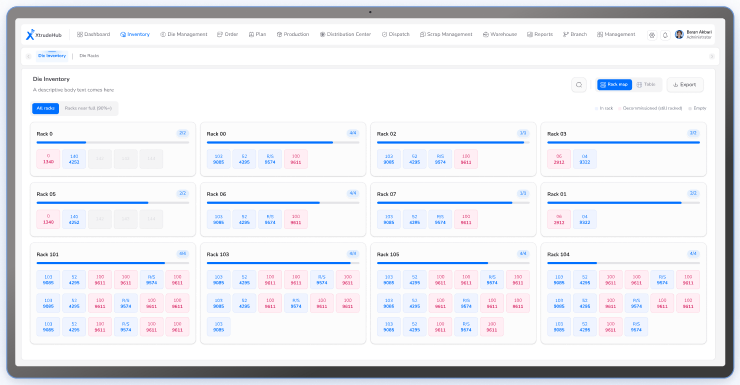Open the notifications bell icon
The width and height of the screenshot is (740, 385).
pyautogui.click(x=665, y=35)
